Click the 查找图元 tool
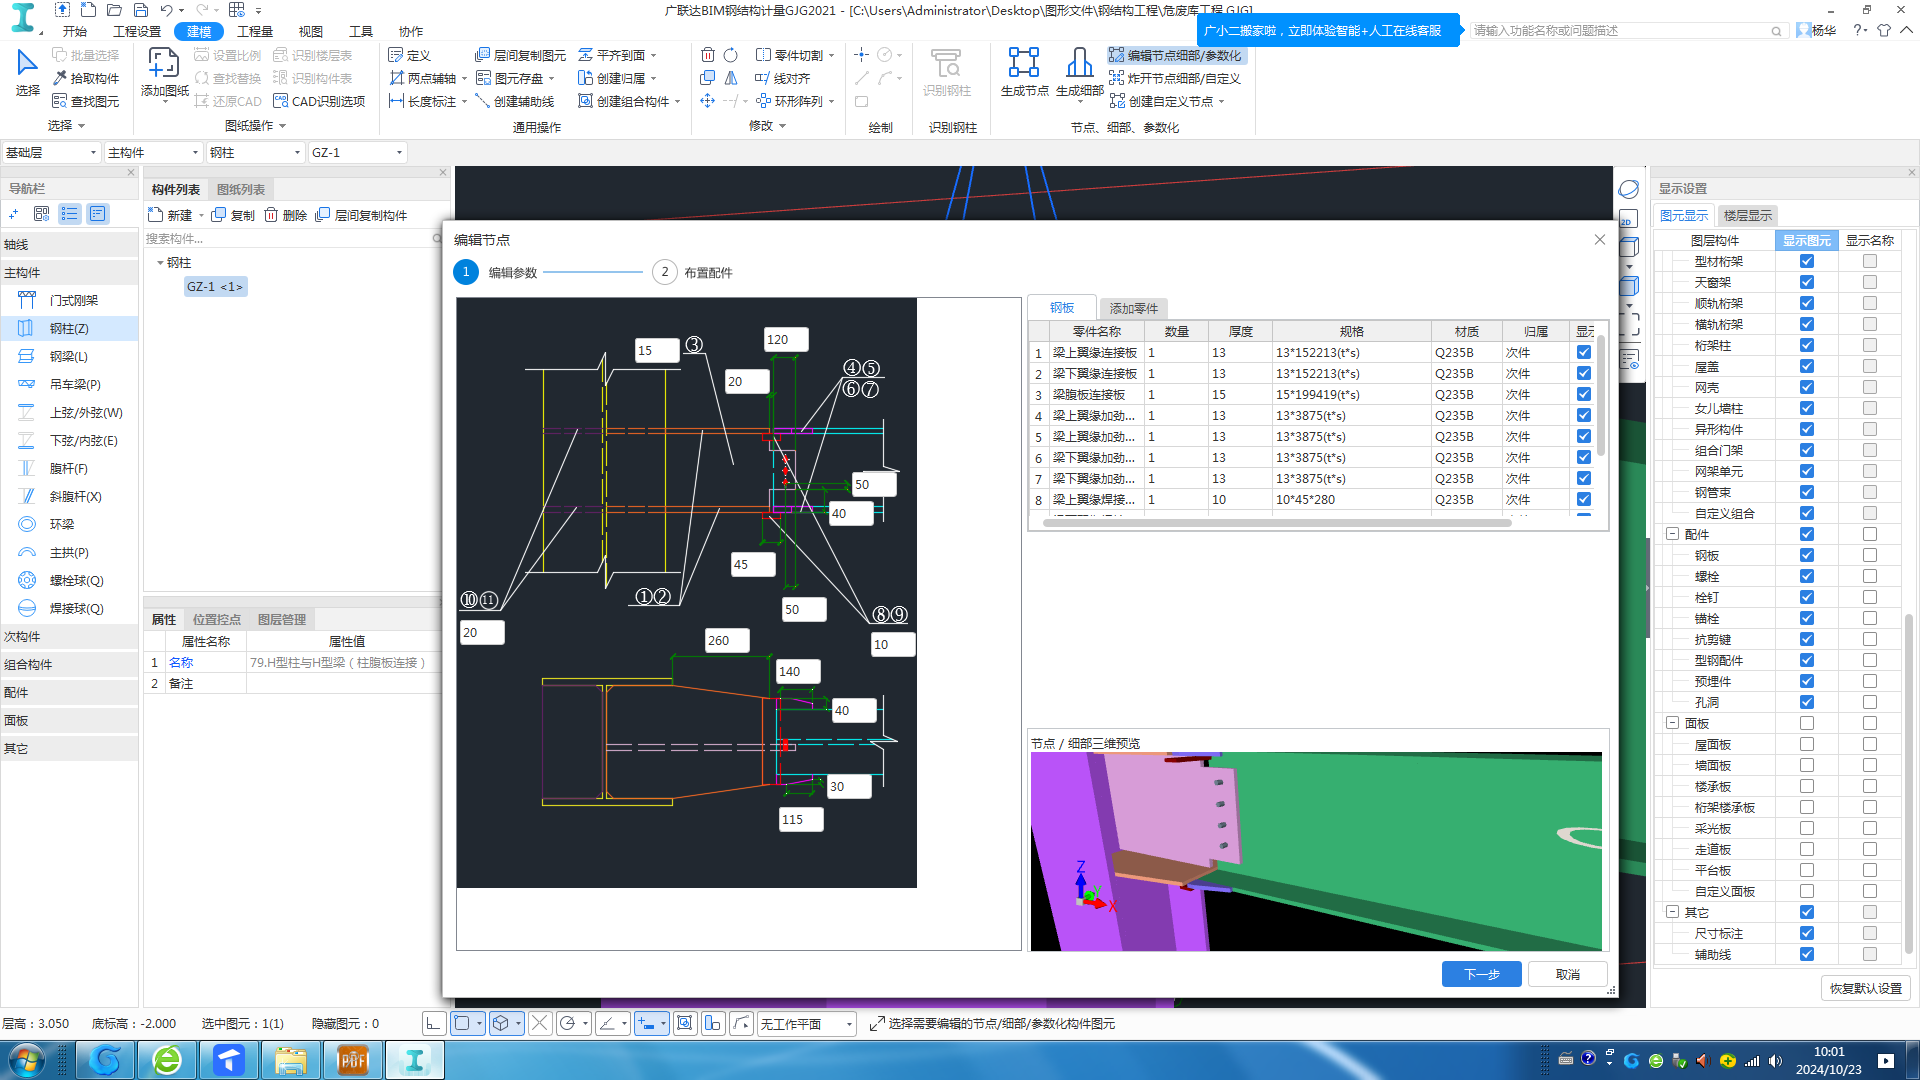The width and height of the screenshot is (1920, 1080). [86, 101]
